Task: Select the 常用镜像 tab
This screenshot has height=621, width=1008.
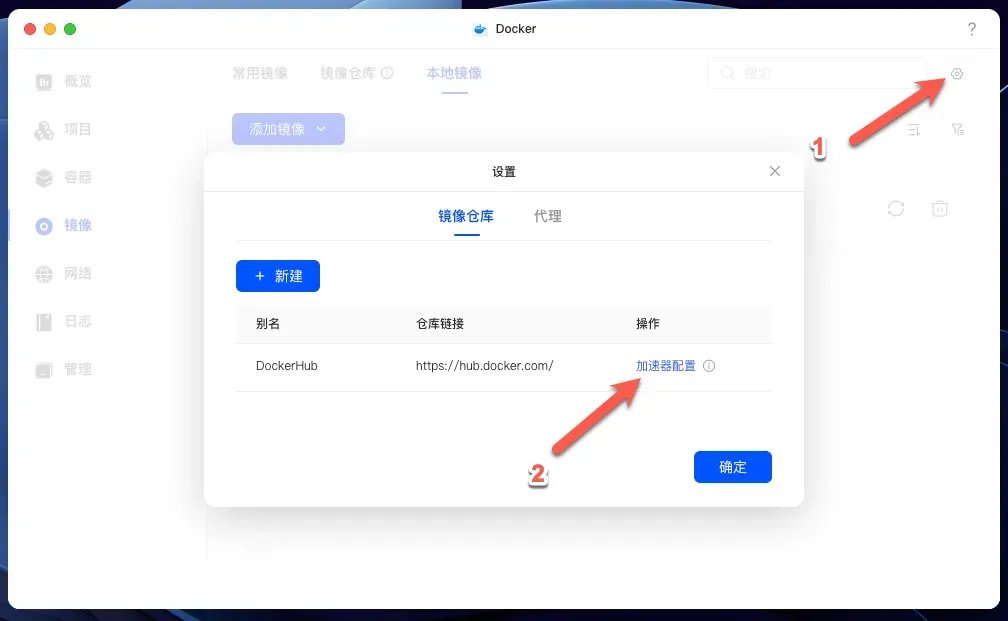Action: point(260,72)
